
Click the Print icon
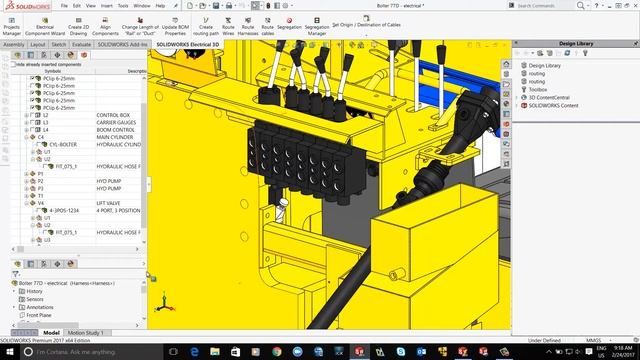pyautogui.click(x=229, y=6)
